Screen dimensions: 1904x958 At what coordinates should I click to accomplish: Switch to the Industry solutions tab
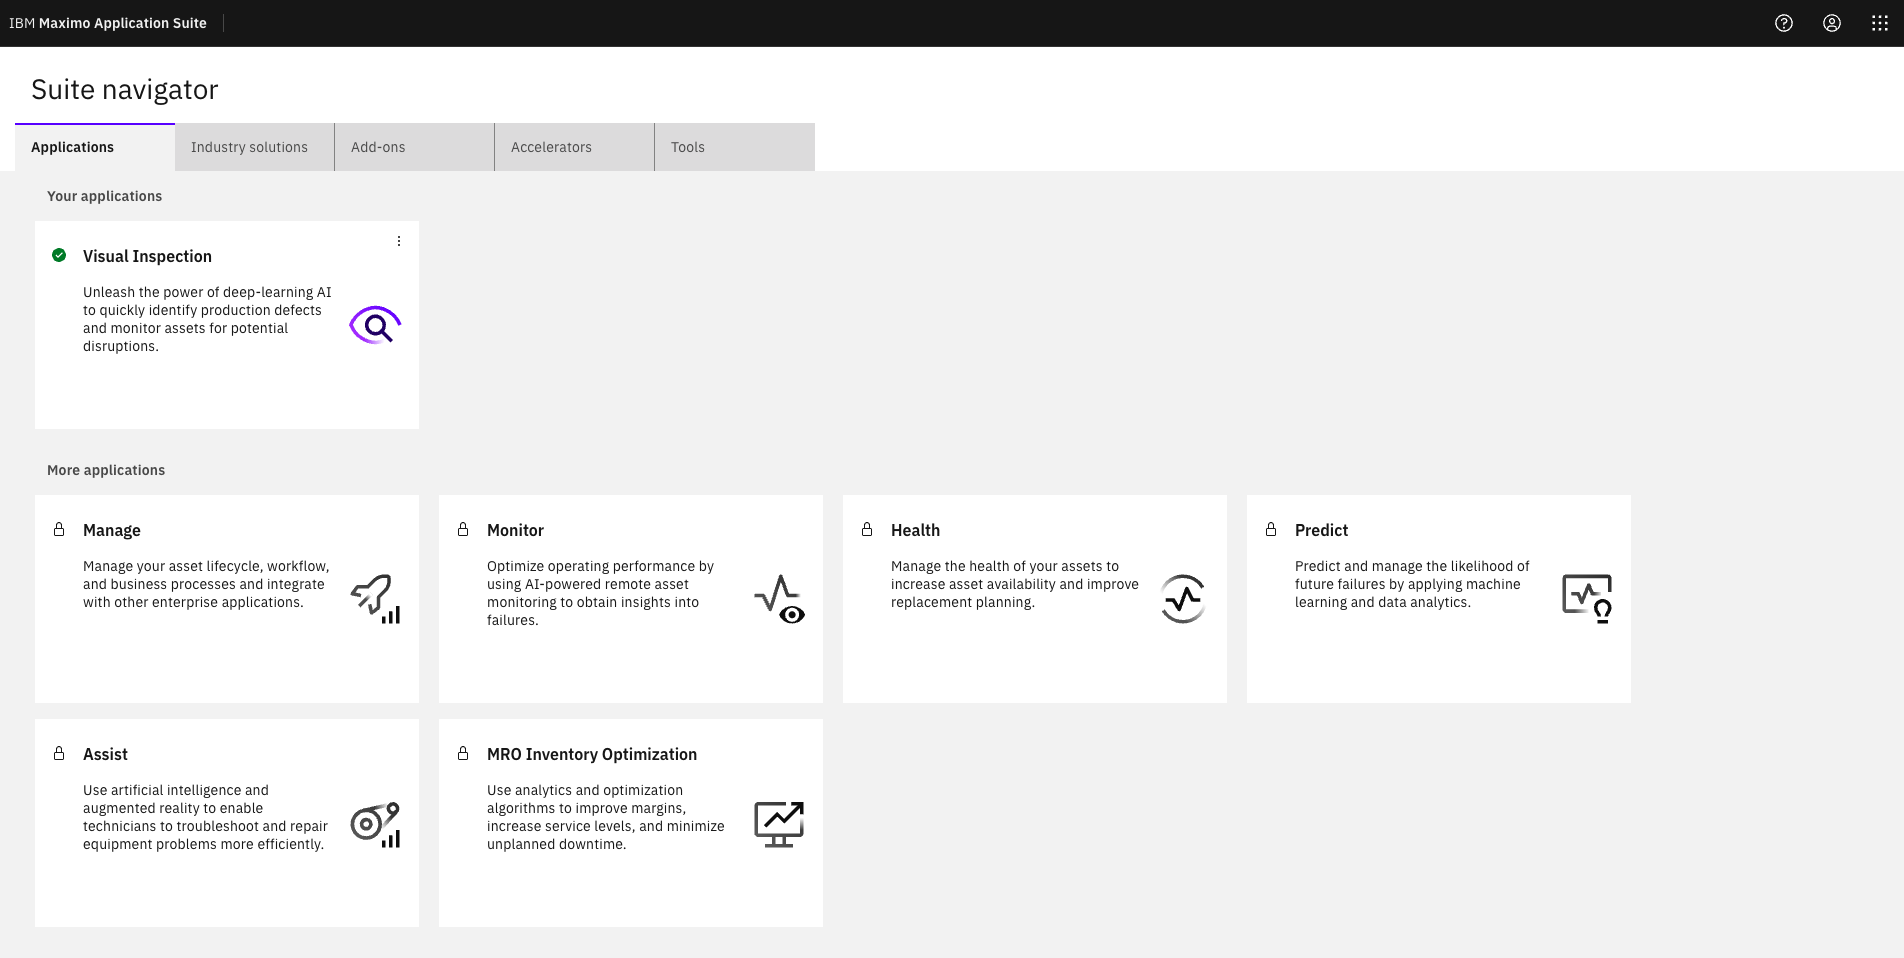pyautogui.click(x=255, y=147)
